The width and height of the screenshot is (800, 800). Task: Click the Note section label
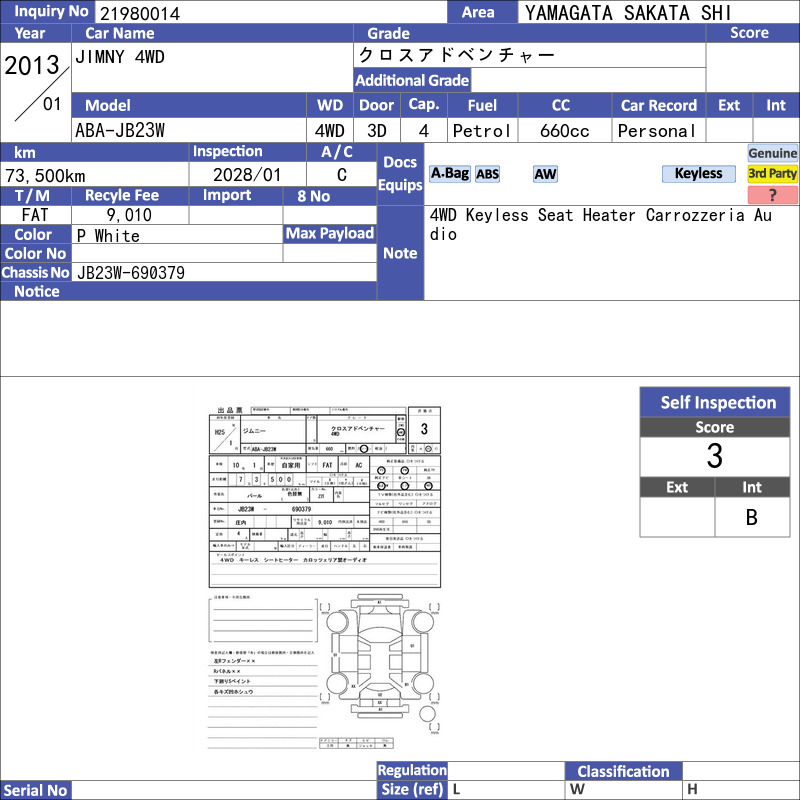400,253
